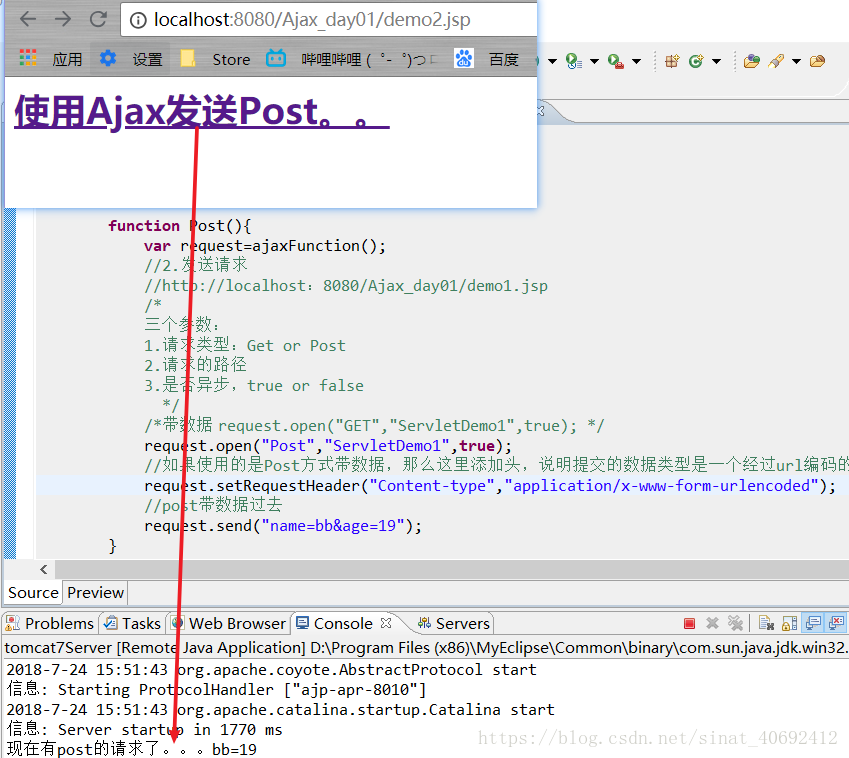Click console line 'Server startup in 1770 ms'

click(x=170, y=730)
